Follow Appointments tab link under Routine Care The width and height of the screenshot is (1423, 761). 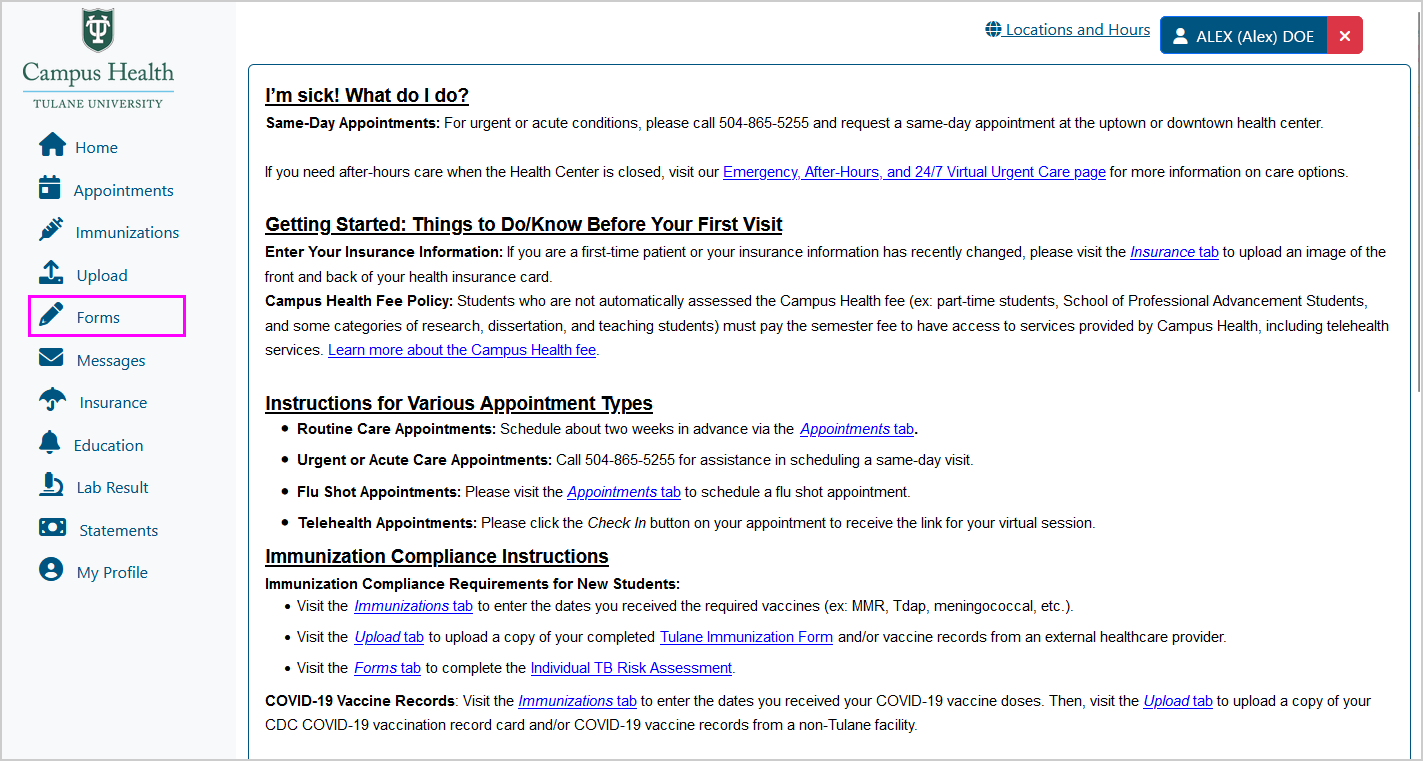[x=857, y=428]
